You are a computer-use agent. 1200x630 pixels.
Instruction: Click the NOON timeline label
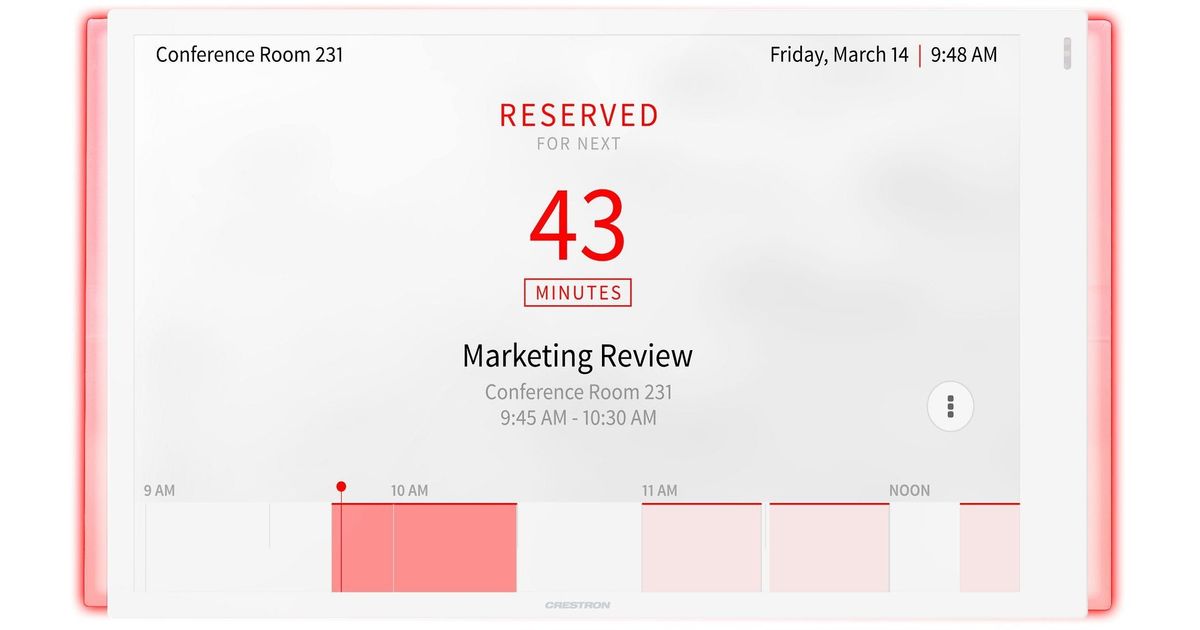point(909,491)
